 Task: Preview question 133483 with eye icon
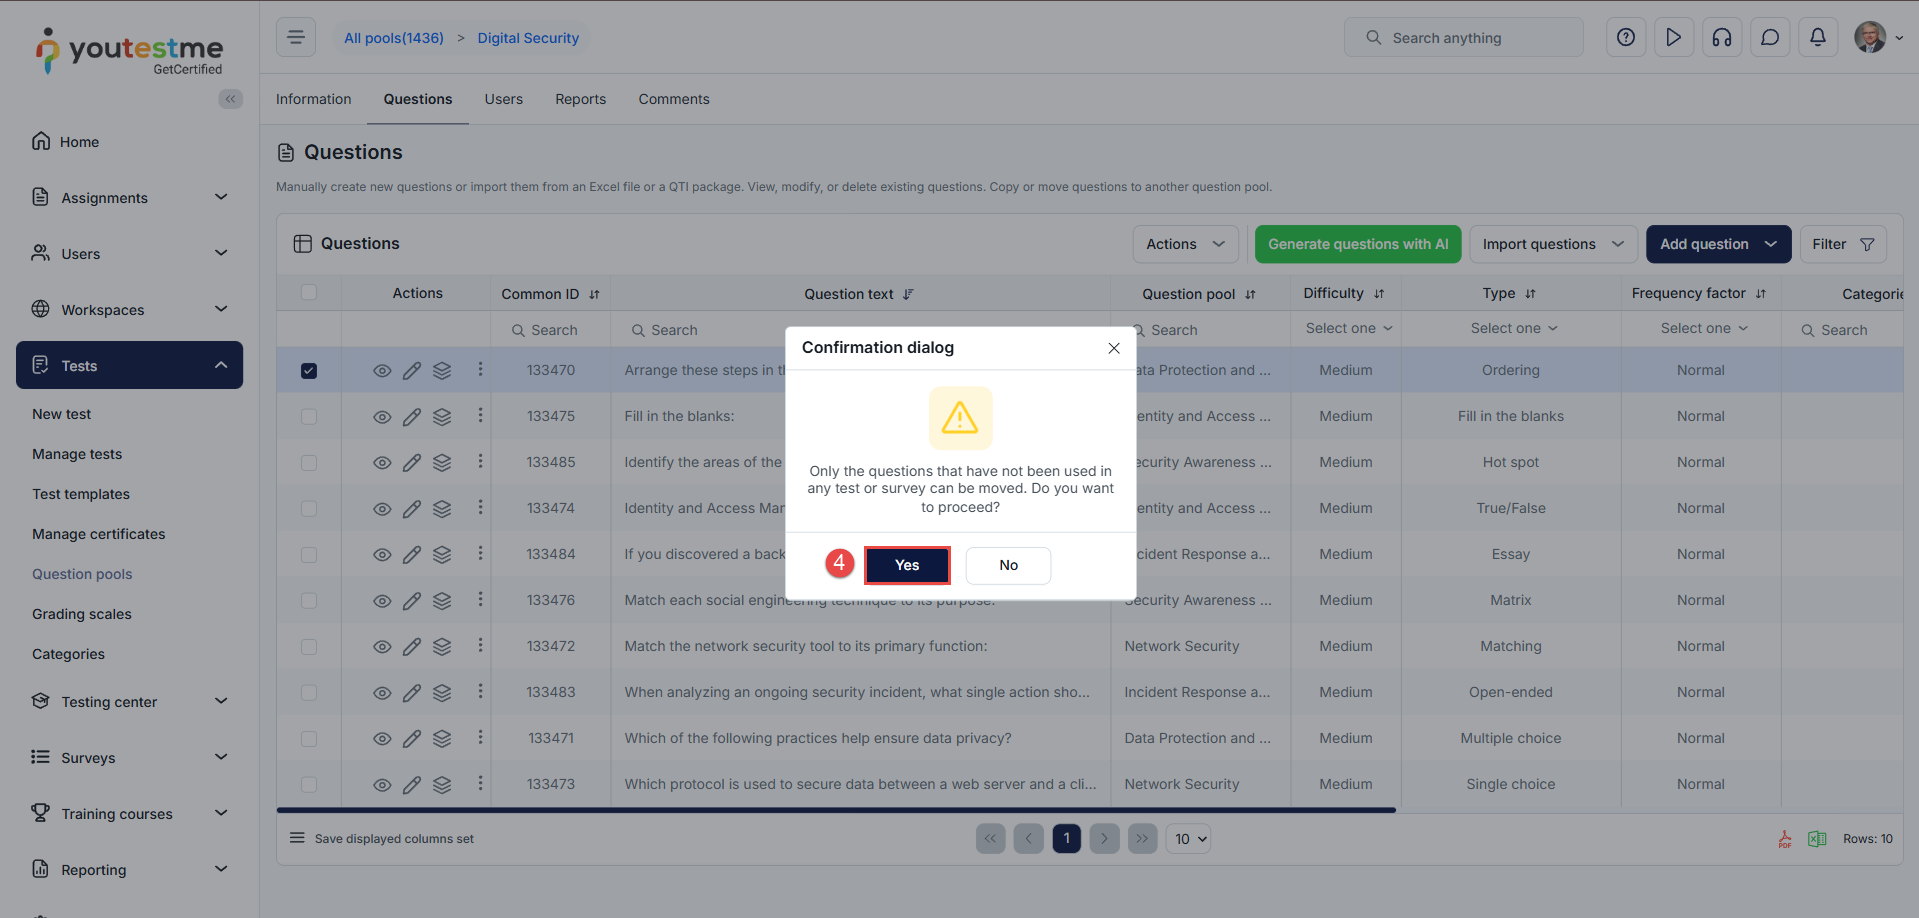[382, 693]
